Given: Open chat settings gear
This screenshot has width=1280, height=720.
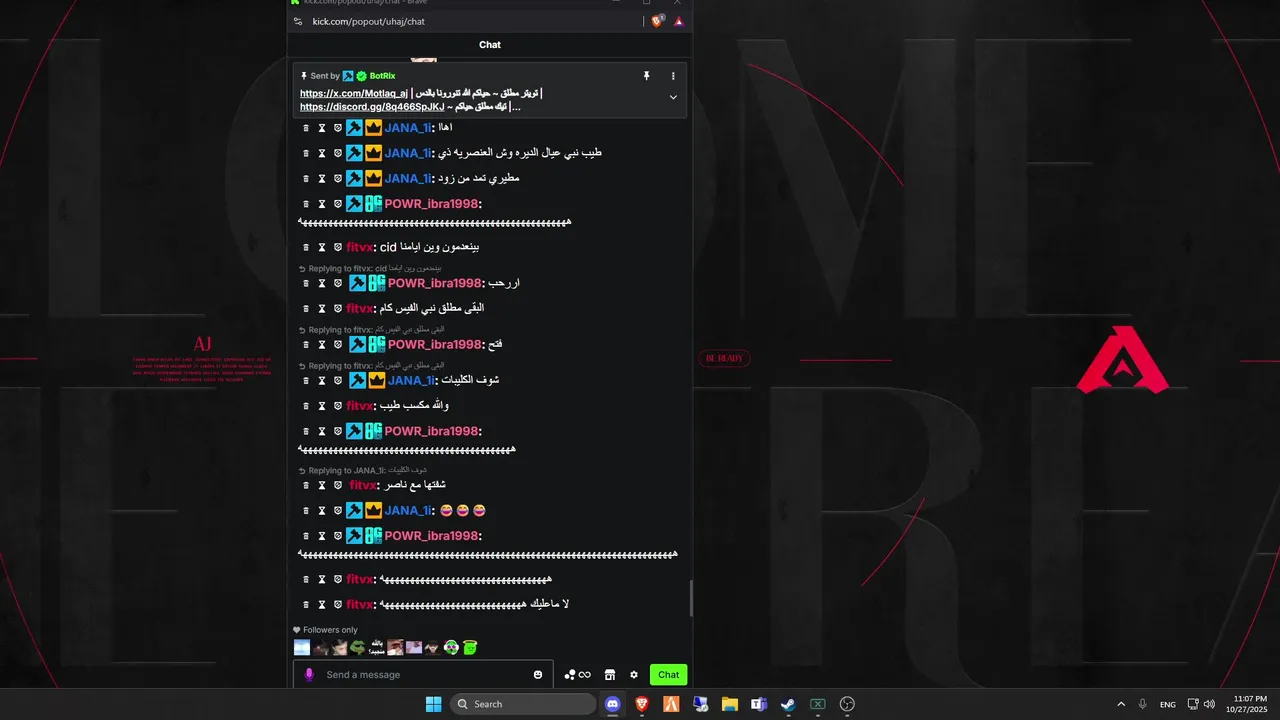Looking at the screenshot, I should 633,675.
